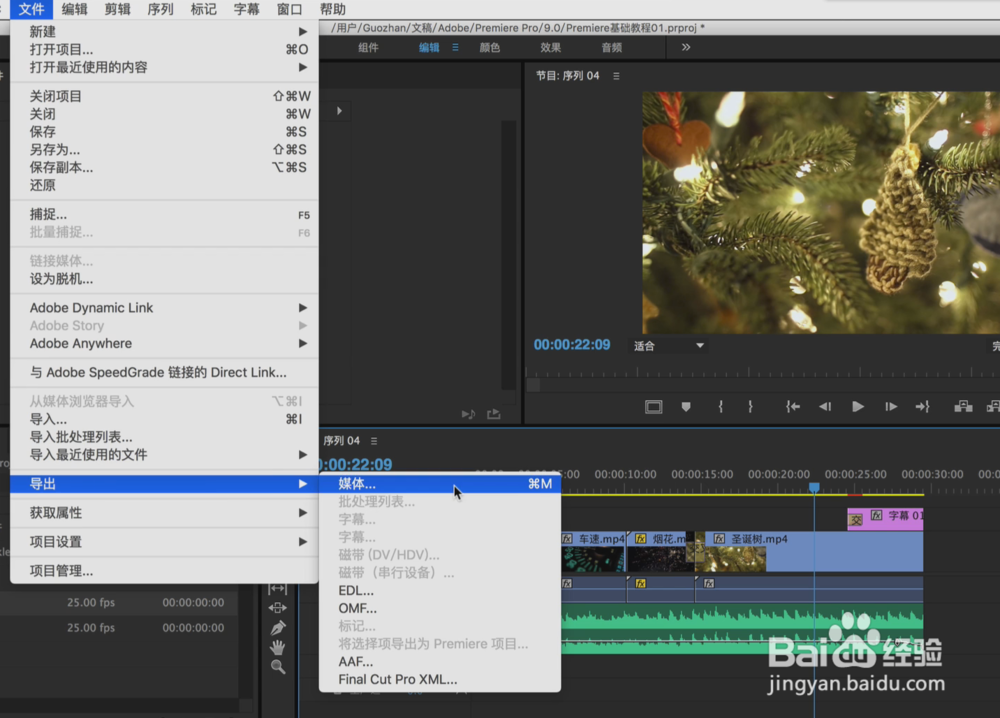Screen dimensions: 1000x718
Task: Click the Add Marker button
Action: 686,407
